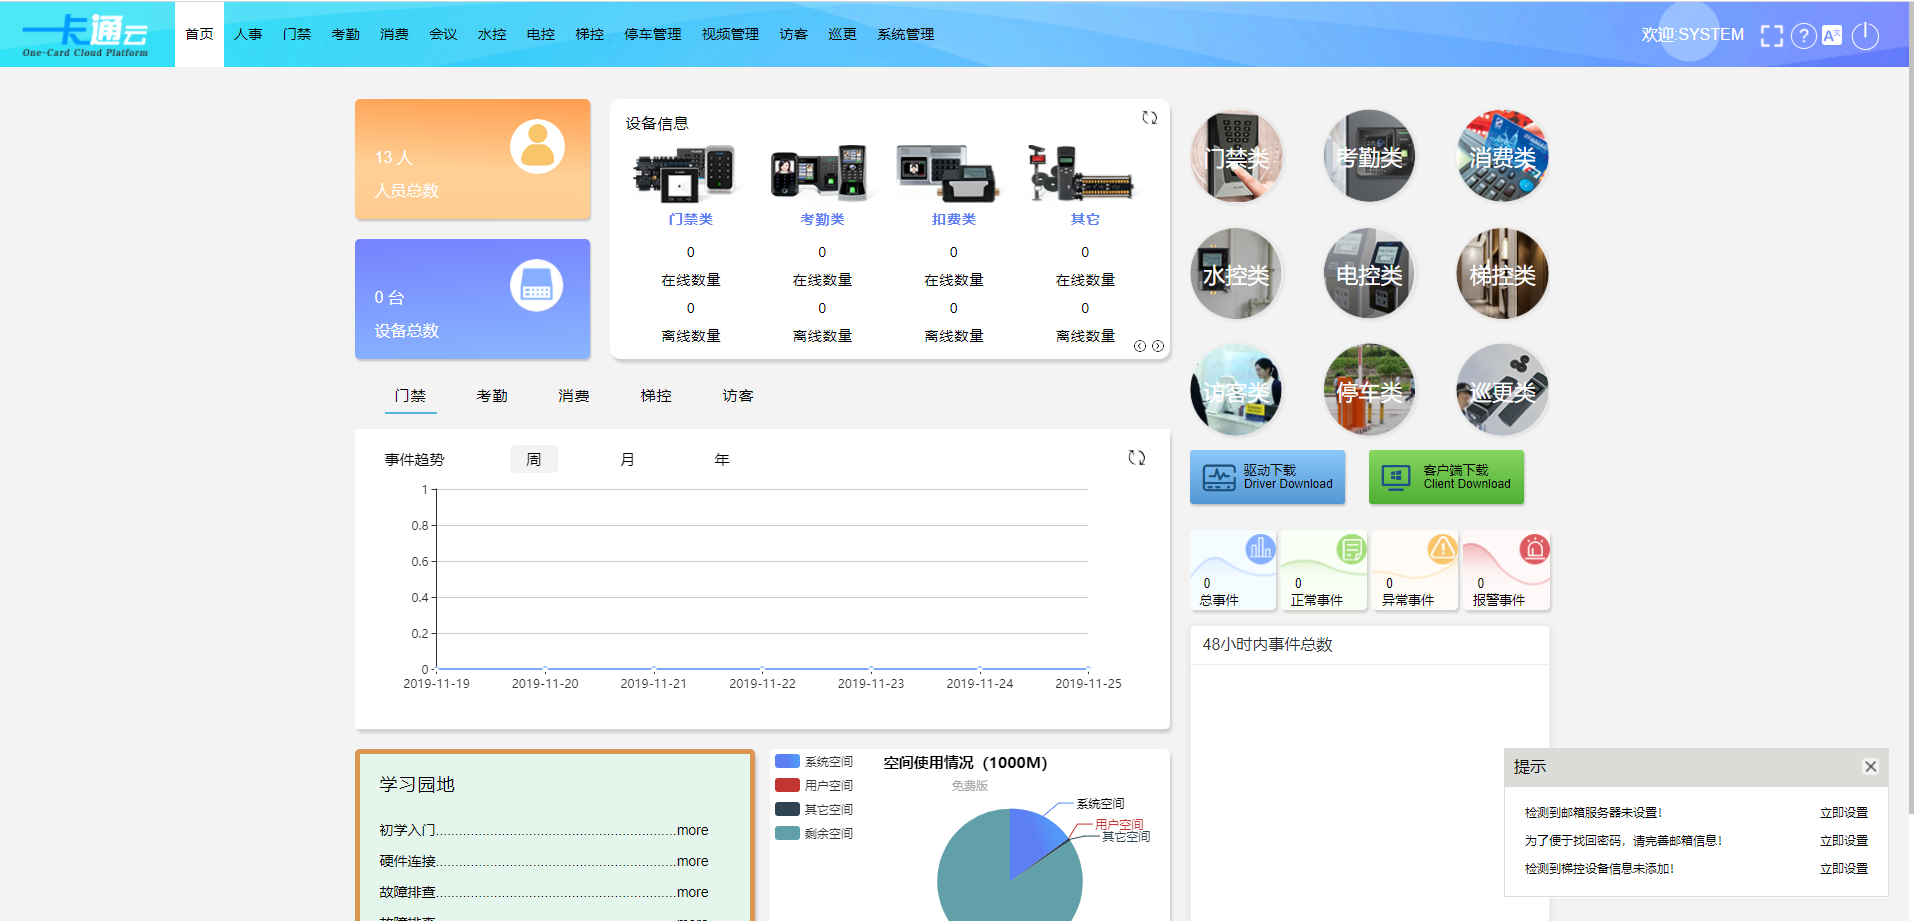Switch to the 门禁 event tab

pyautogui.click(x=410, y=396)
